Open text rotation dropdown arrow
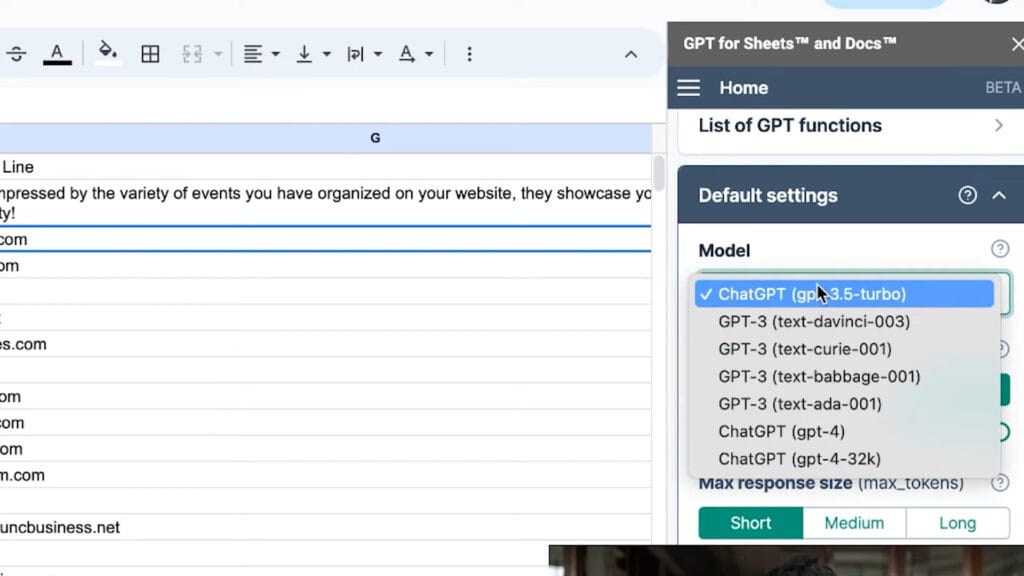The width and height of the screenshot is (1024, 576). (x=429, y=54)
